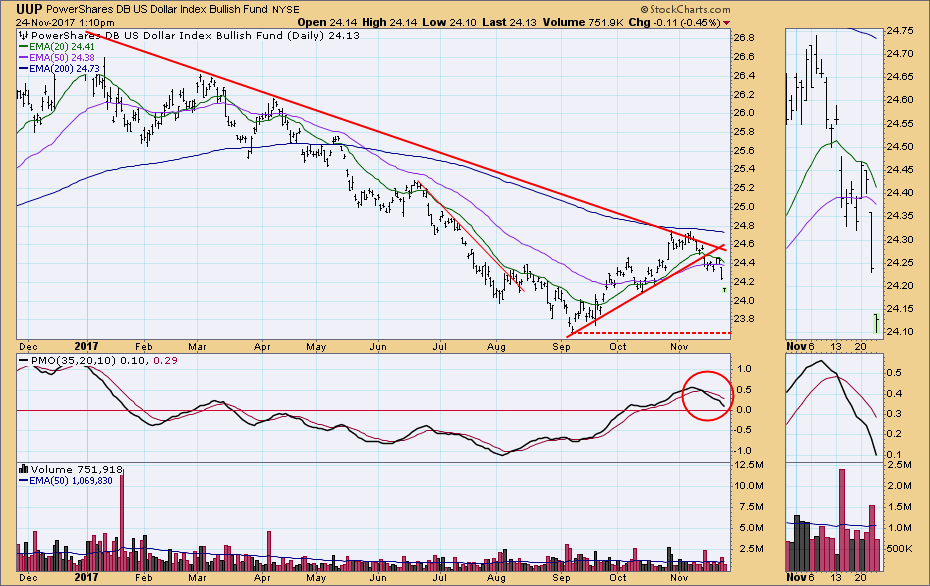Click the Volume 751.9K header value
The width and height of the screenshot is (930, 586).
[x=582, y=23]
